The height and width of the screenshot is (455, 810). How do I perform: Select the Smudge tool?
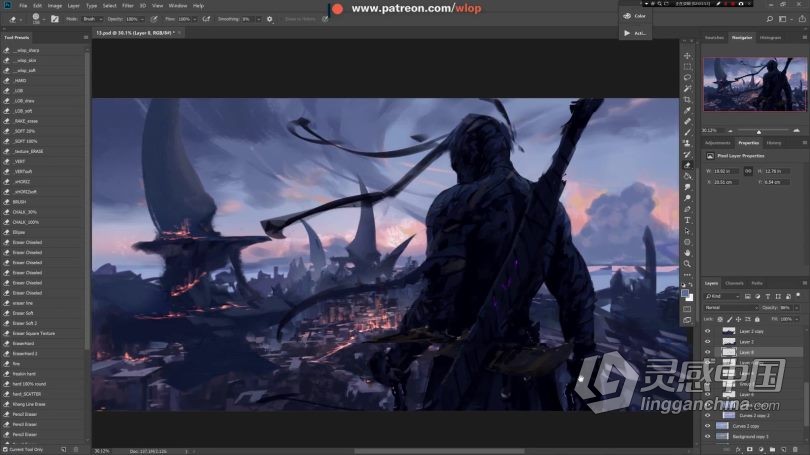coord(687,187)
